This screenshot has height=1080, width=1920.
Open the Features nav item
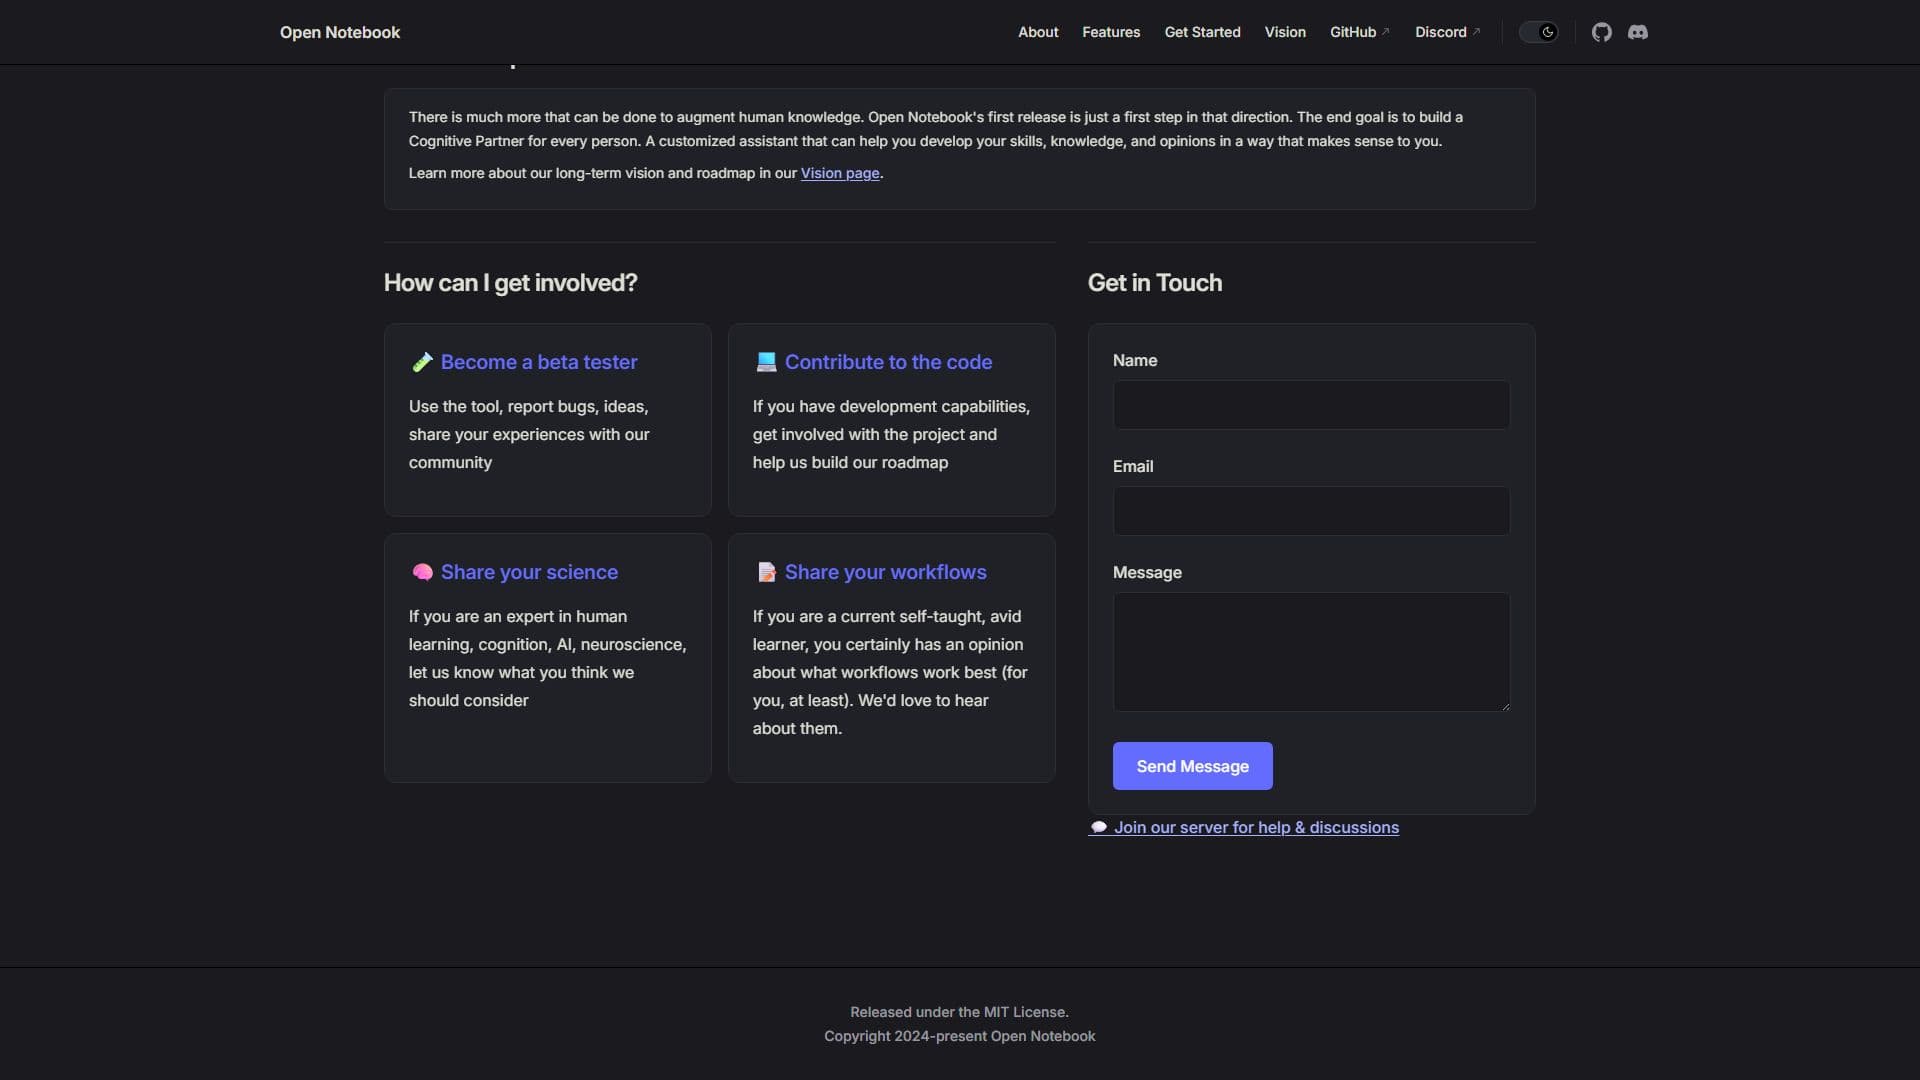point(1111,32)
